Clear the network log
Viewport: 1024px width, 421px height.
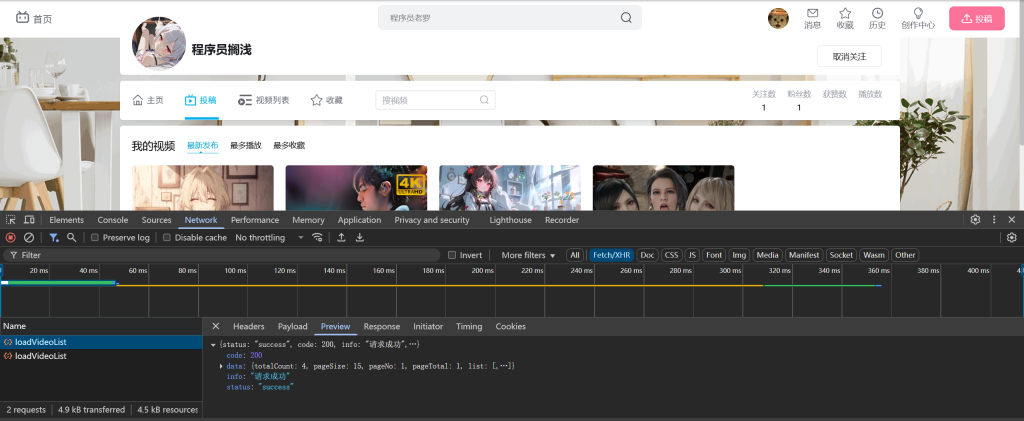[x=29, y=238]
